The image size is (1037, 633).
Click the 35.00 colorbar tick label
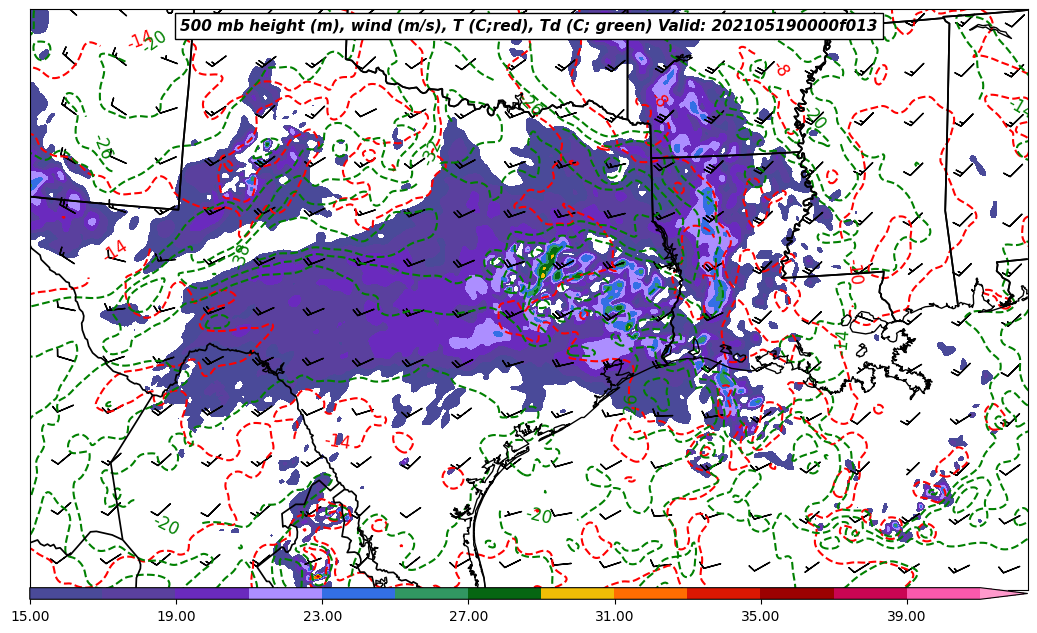coord(761,616)
